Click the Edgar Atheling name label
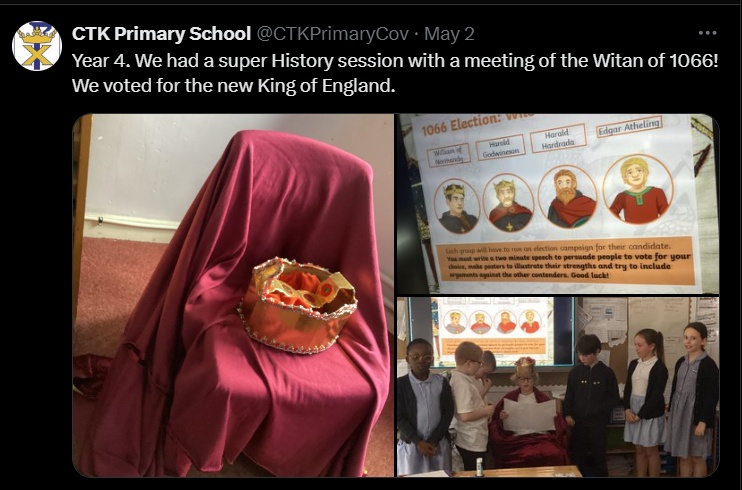Image resolution: width=742 pixels, height=490 pixels. (628, 126)
